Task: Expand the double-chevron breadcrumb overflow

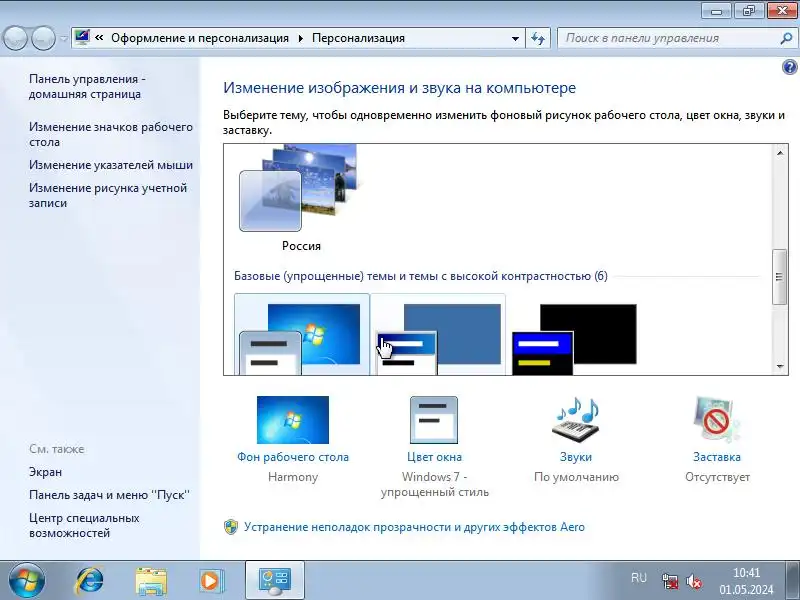Action: click(x=99, y=38)
